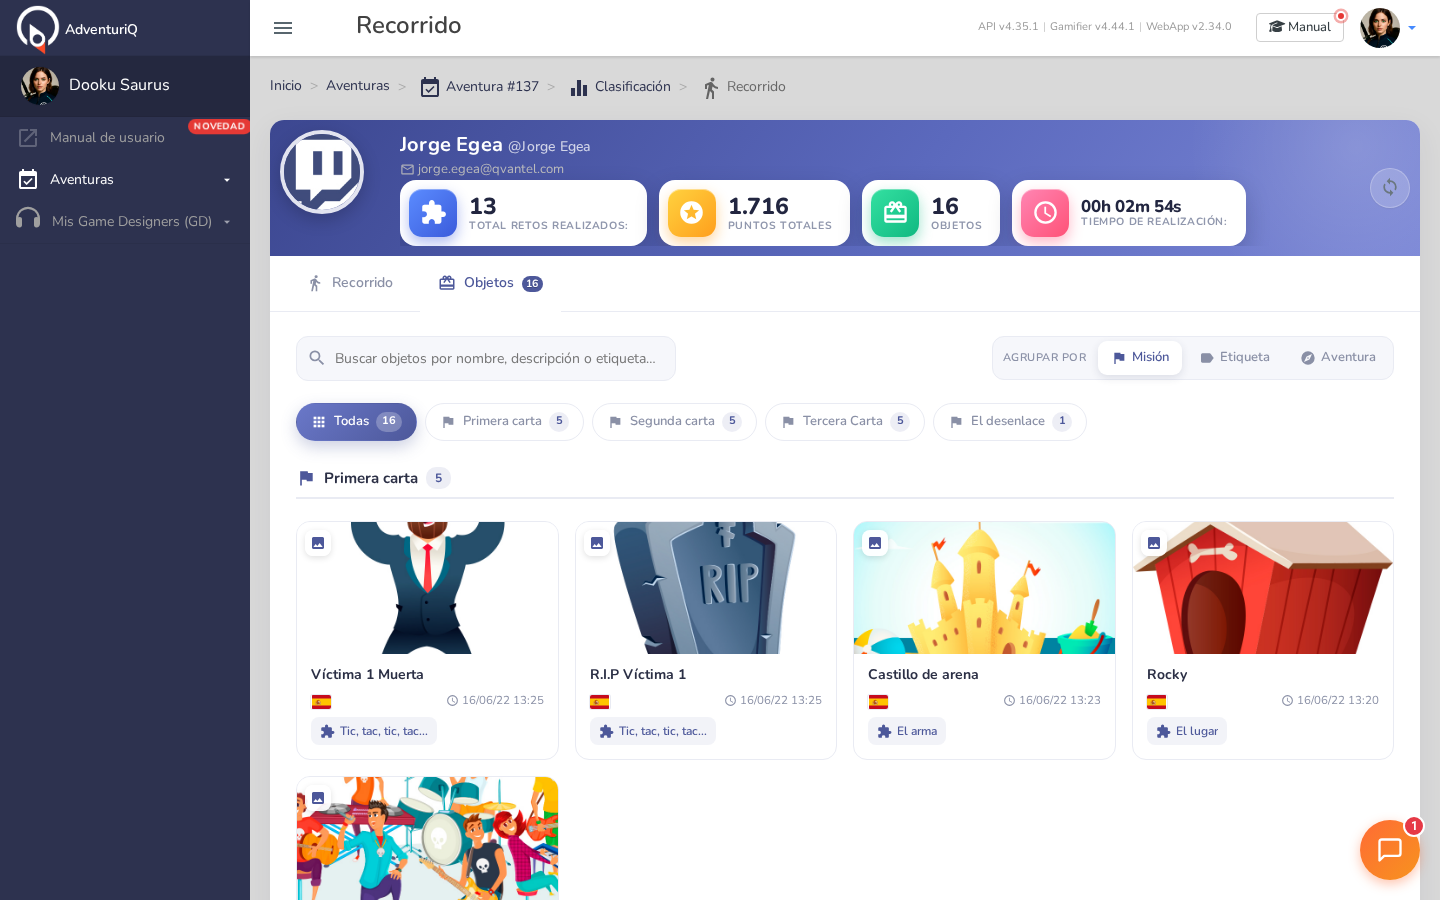
Task: Filter by Tercera Carta chip
Action: coord(845,422)
